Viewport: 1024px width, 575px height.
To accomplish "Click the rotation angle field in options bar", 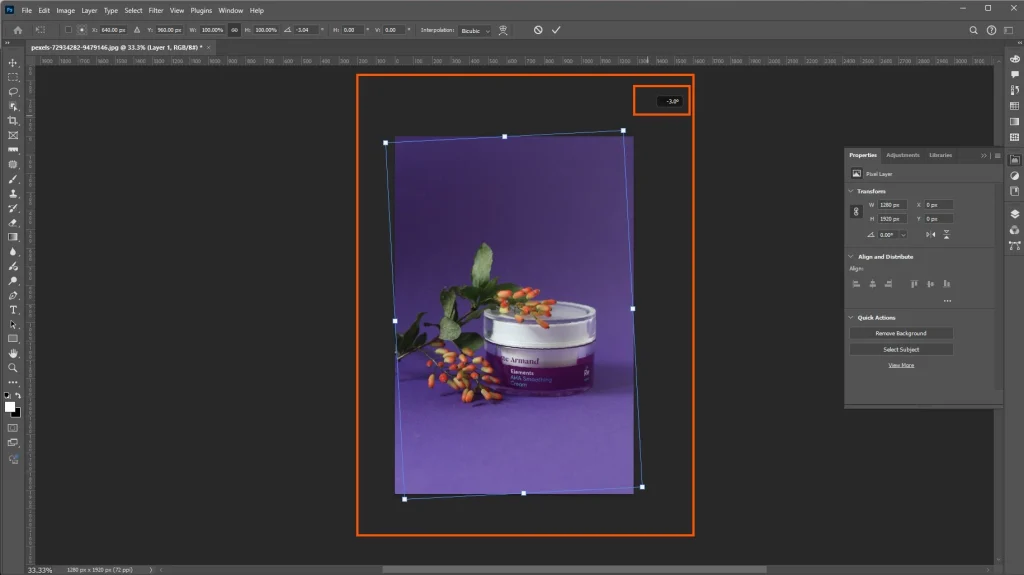I will point(306,30).
